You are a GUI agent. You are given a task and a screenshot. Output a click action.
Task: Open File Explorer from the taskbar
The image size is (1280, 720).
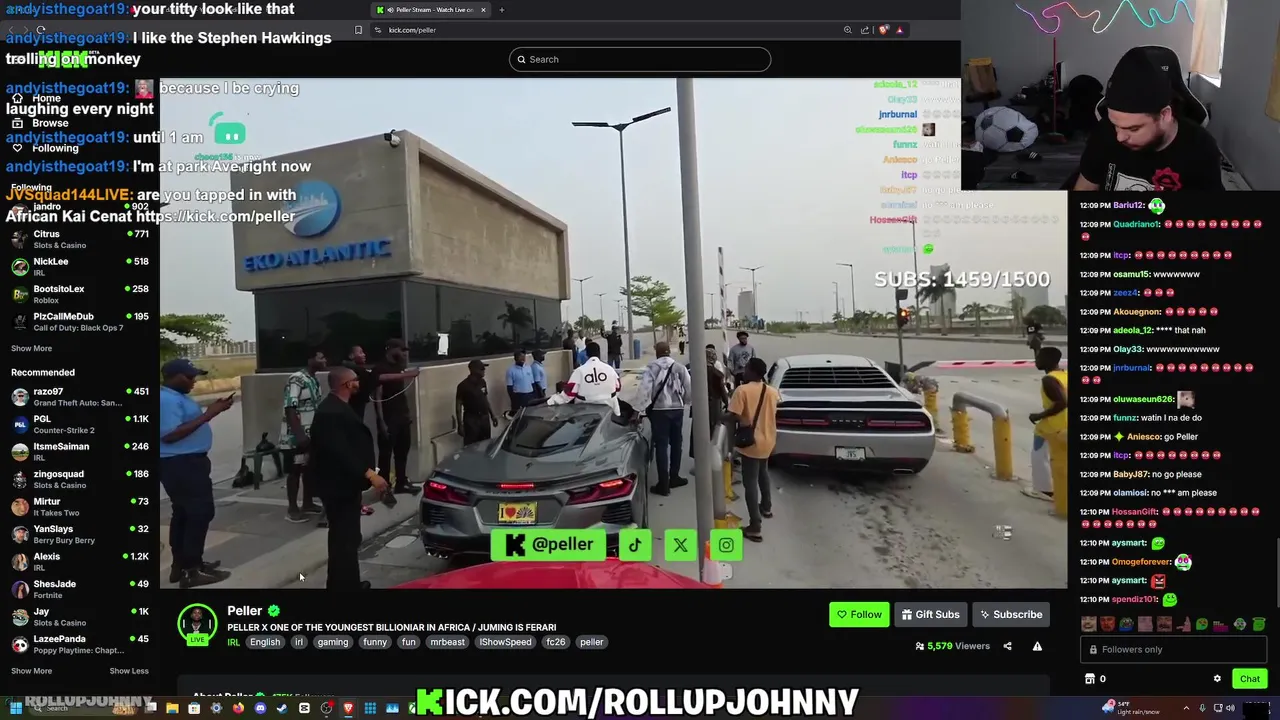pos(172,708)
